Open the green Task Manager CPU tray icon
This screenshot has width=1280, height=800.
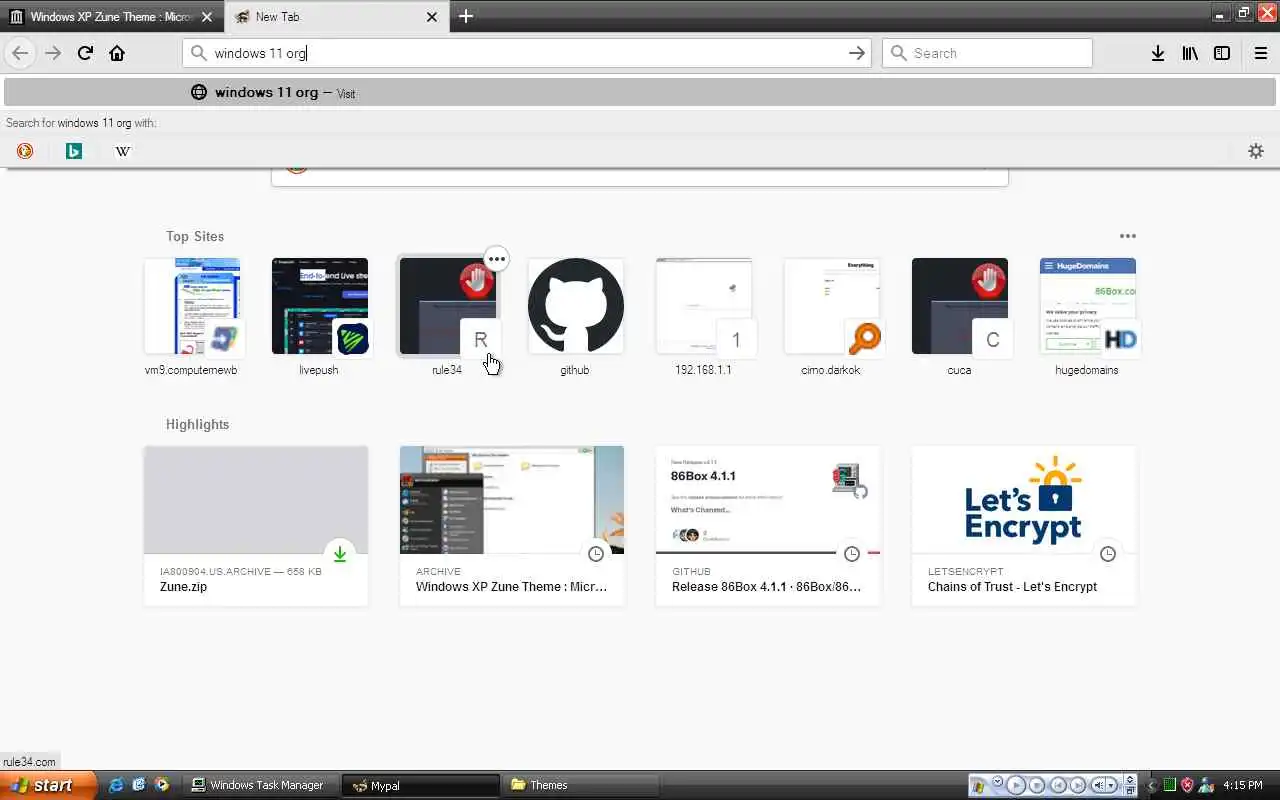[x=1169, y=785]
